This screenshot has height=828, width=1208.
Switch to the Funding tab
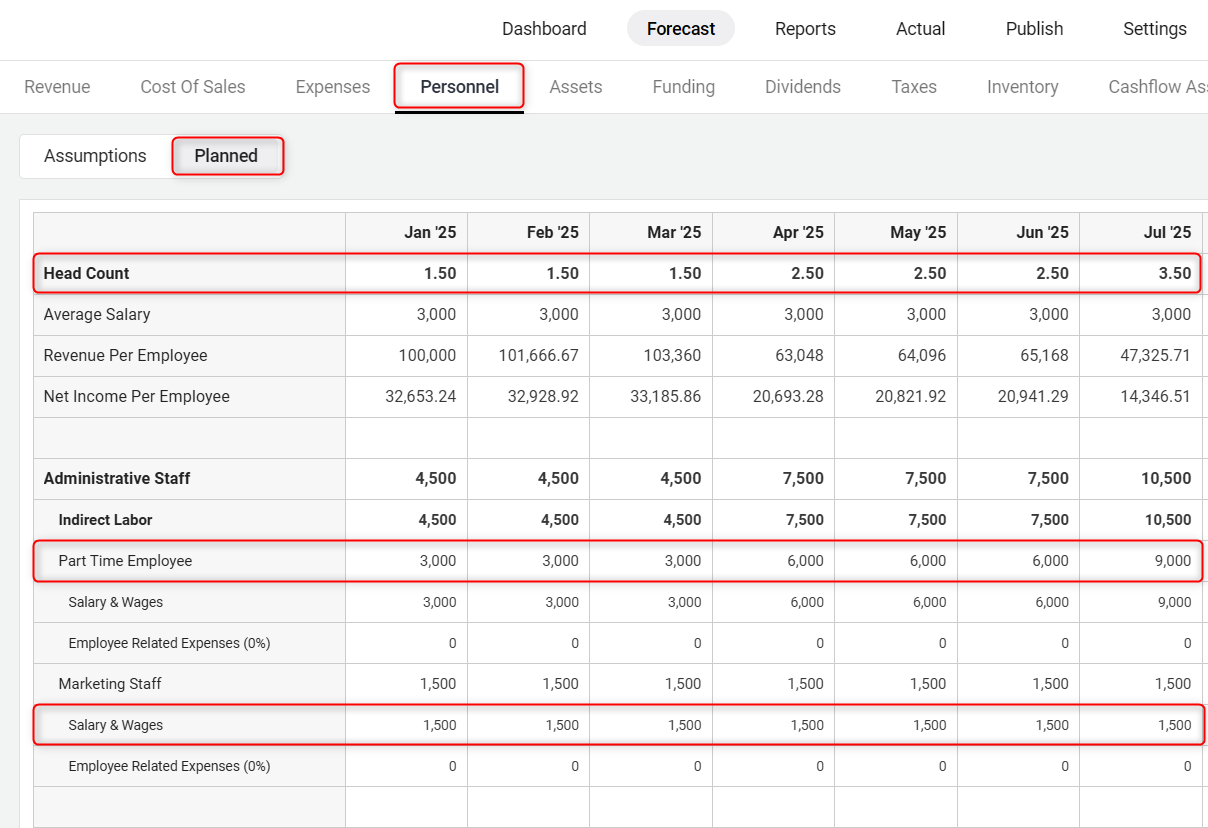click(684, 87)
